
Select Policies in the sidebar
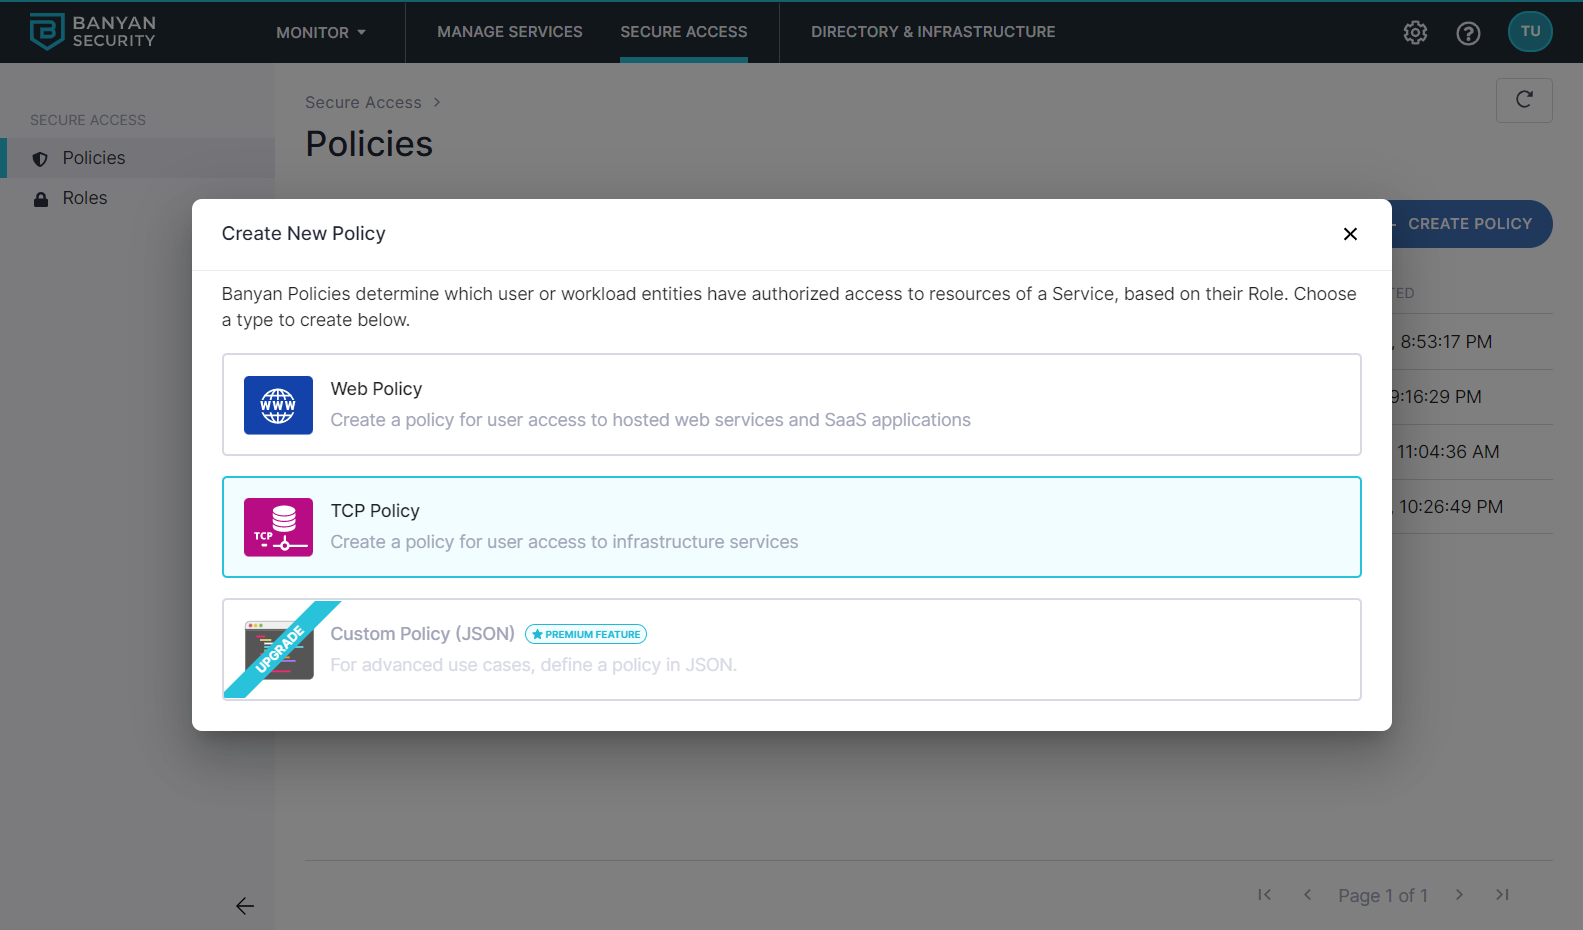(94, 158)
